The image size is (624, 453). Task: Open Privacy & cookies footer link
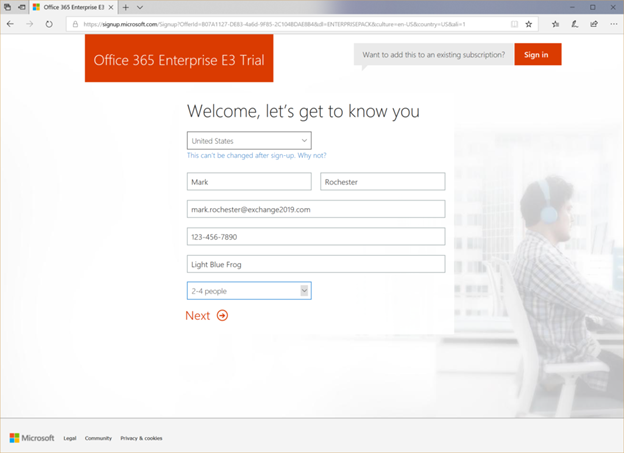pyautogui.click(x=141, y=438)
